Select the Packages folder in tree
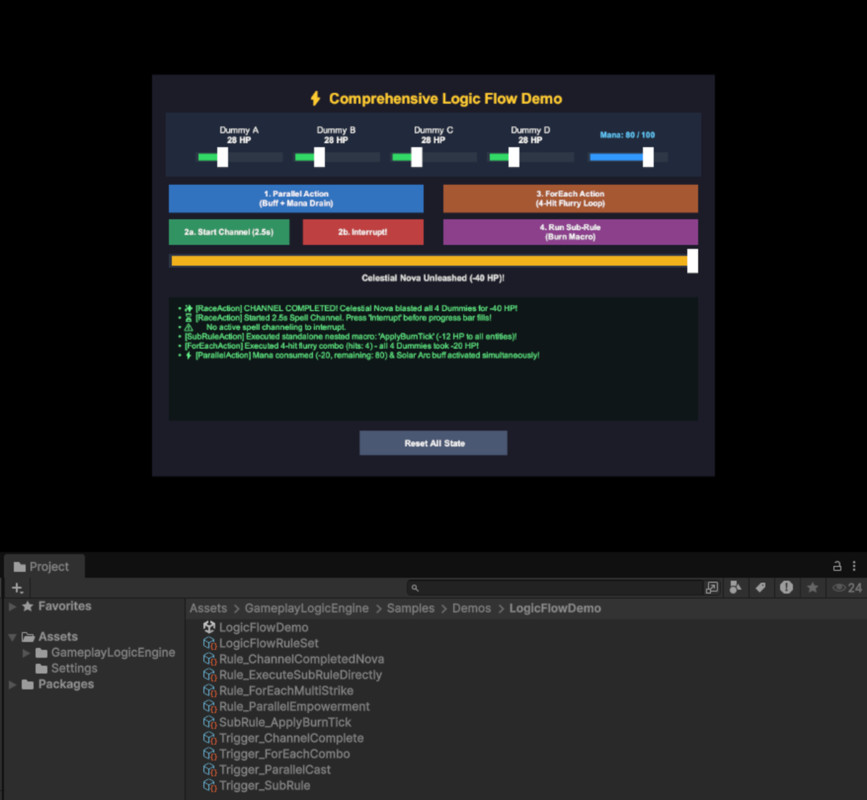 point(66,684)
